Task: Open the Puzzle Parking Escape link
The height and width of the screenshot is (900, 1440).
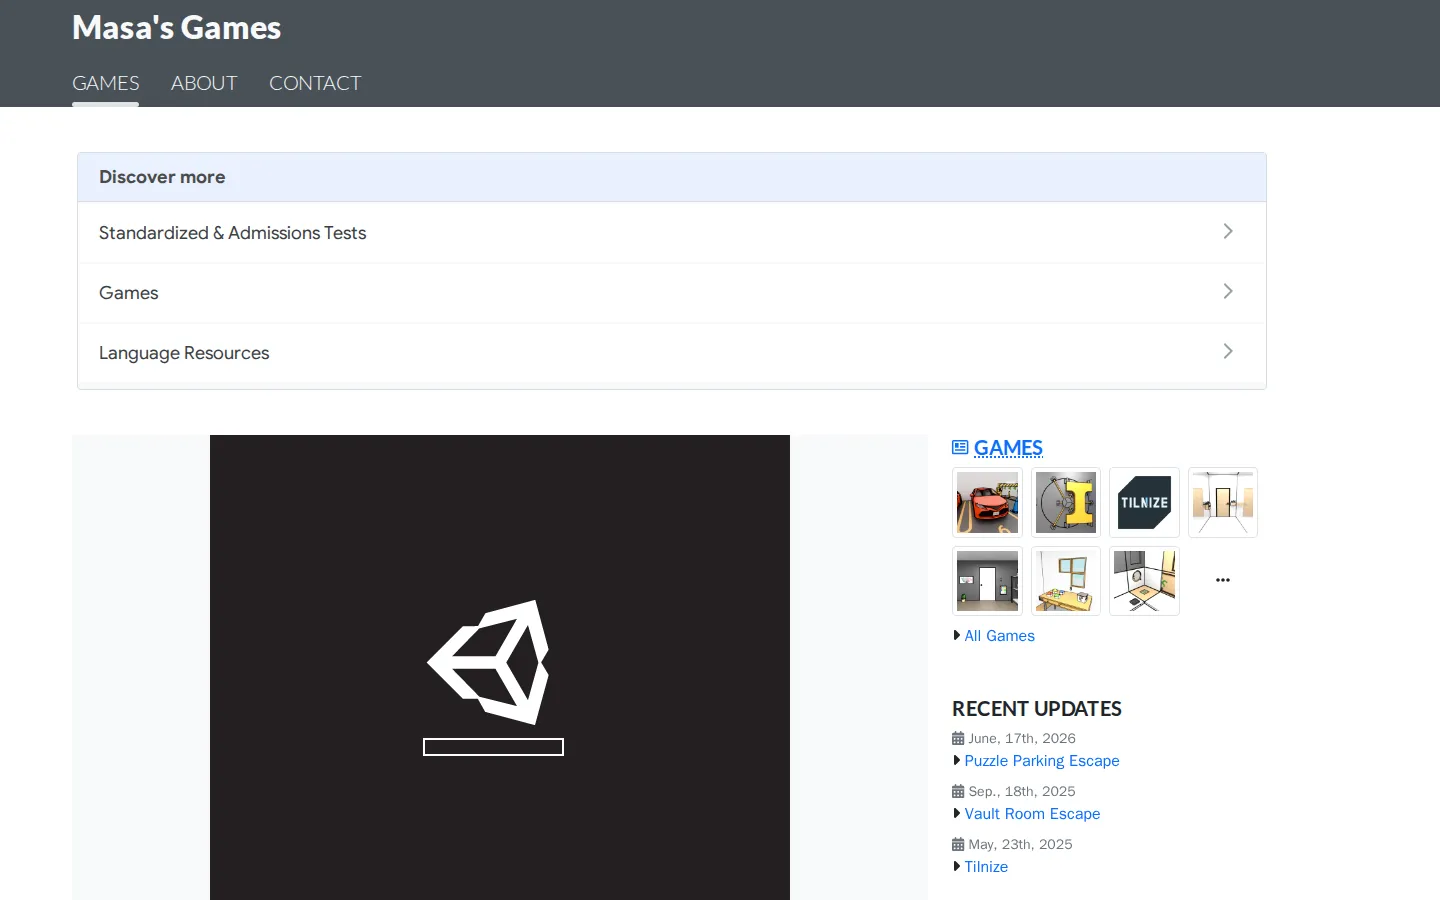Action: pos(1042,761)
